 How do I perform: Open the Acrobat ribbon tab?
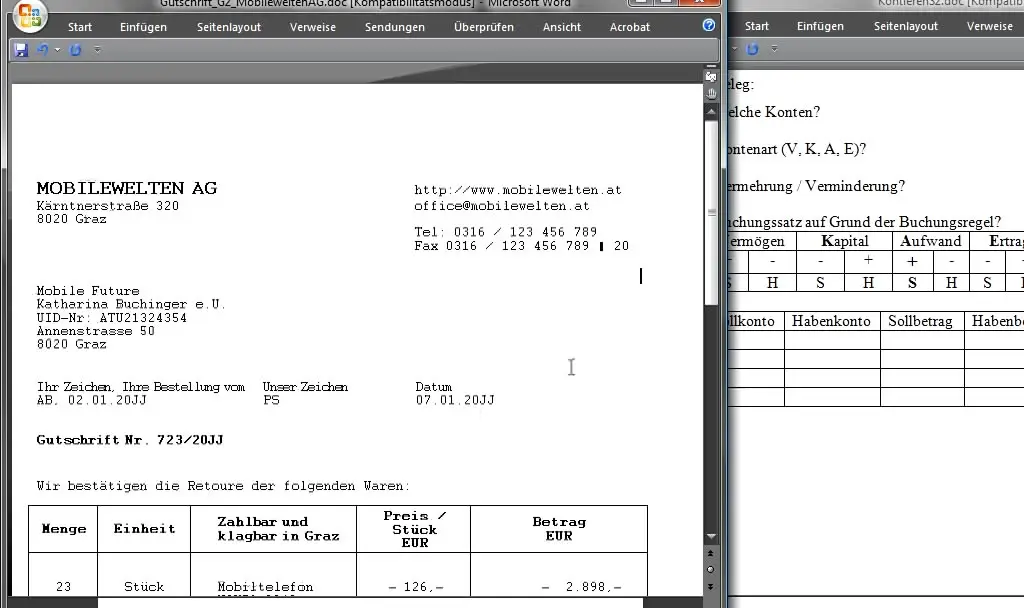pos(630,27)
